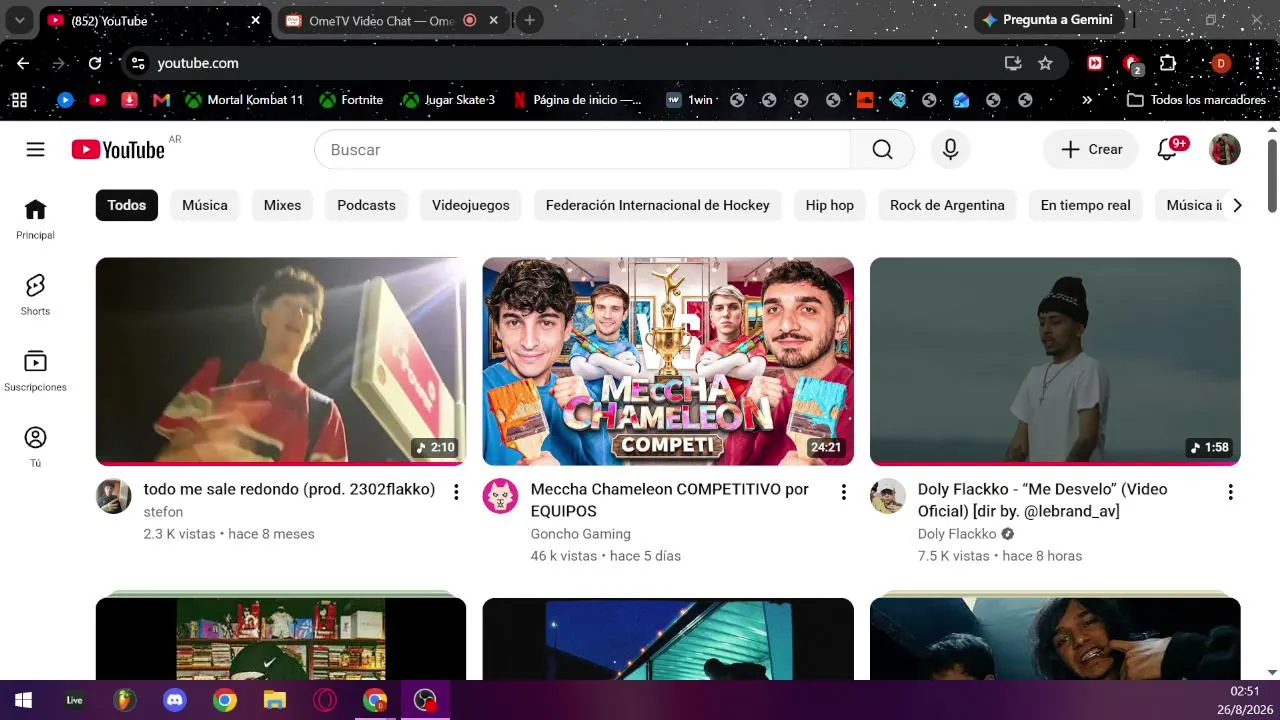Viewport: 1280px width, 720px height.
Task: Select the En tiempo real chip
Action: (1086, 205)
